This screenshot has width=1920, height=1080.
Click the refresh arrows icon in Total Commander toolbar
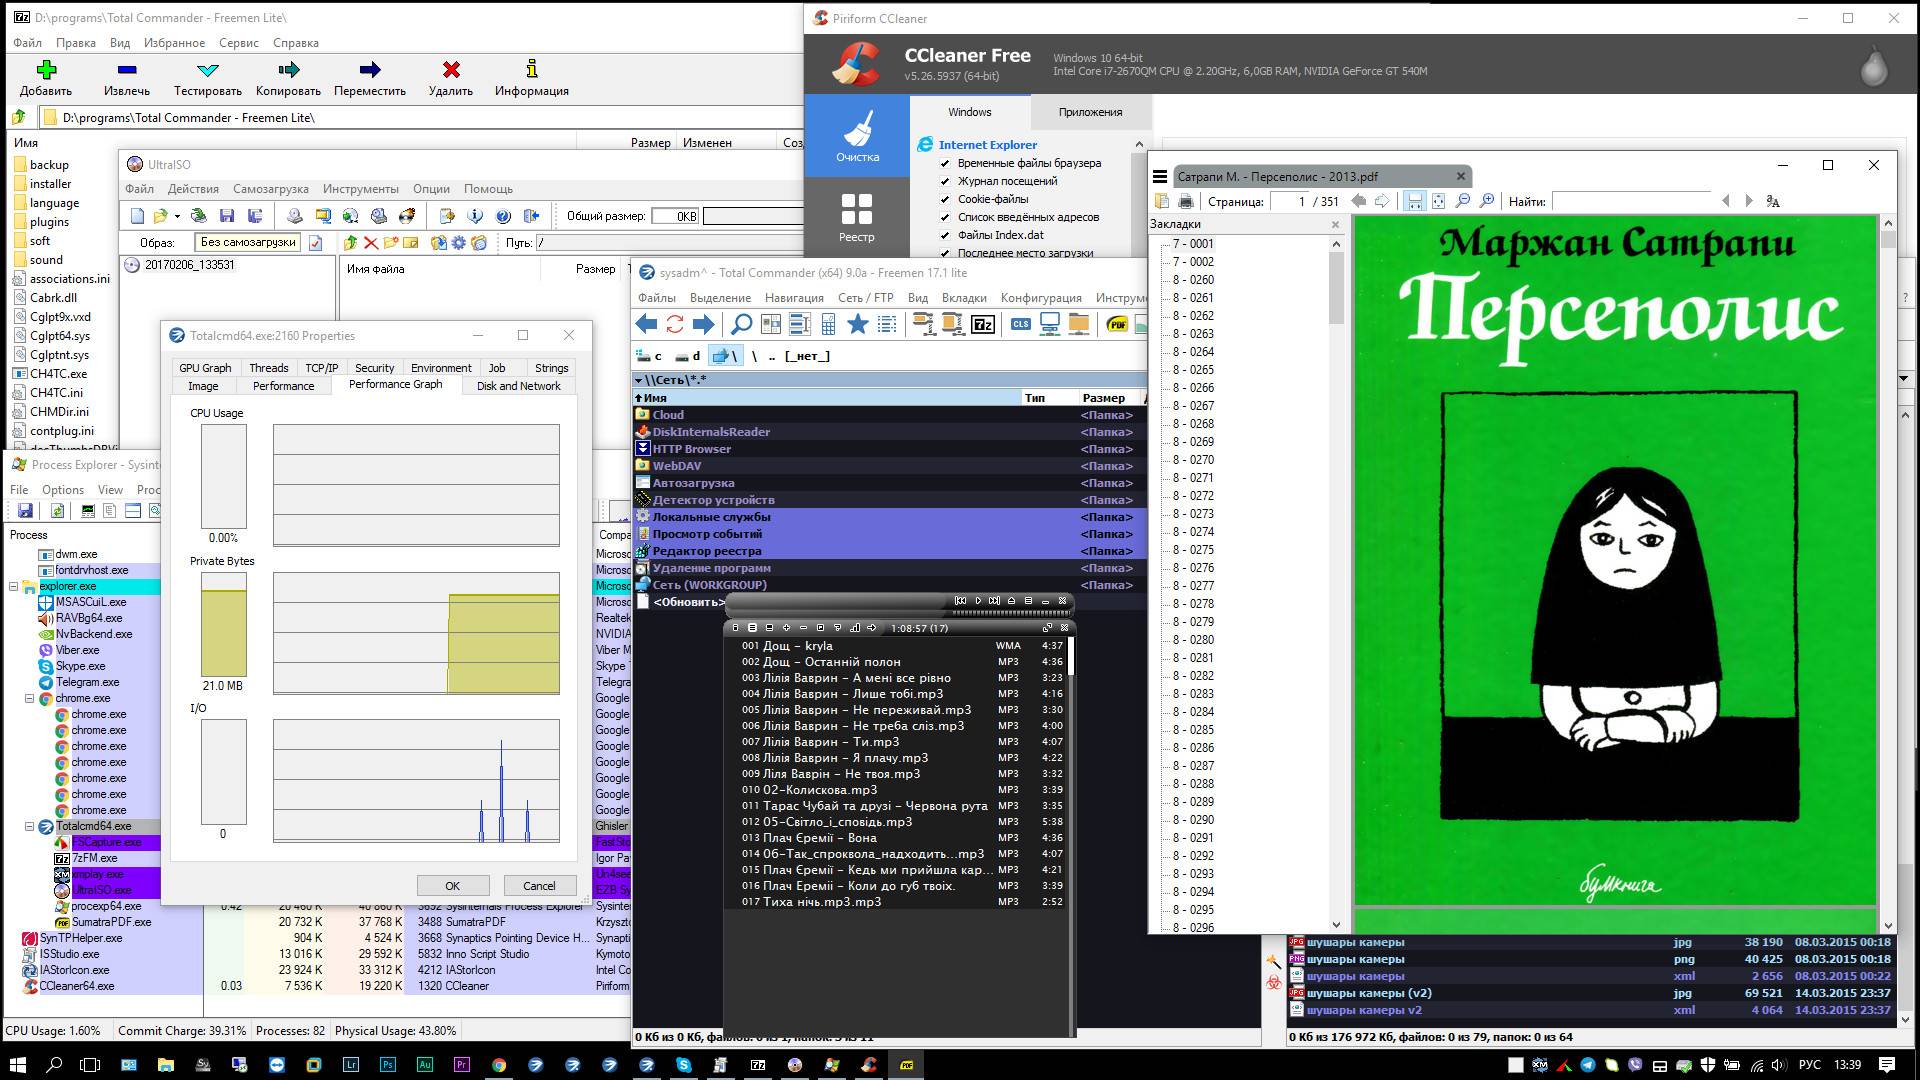click(675, 324)
